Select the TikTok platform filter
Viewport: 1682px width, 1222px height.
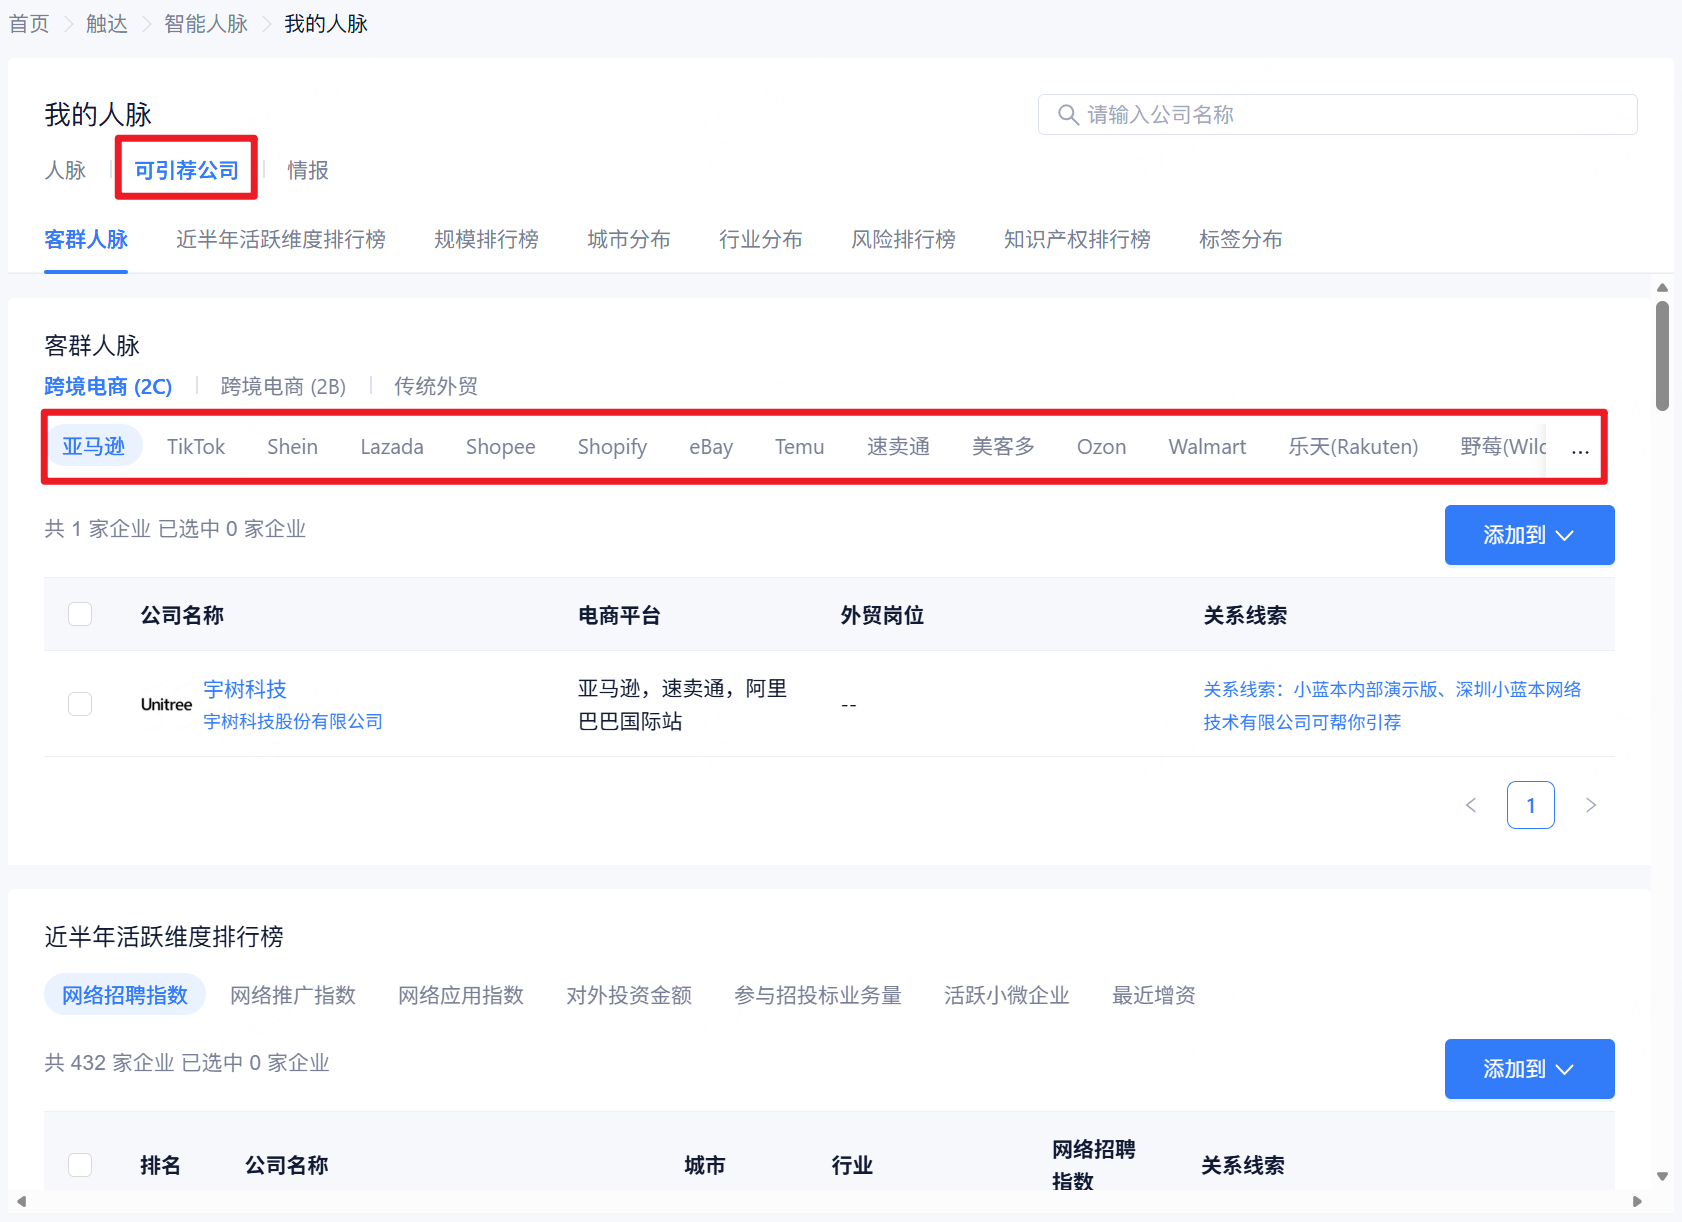[x=196, y=447]
